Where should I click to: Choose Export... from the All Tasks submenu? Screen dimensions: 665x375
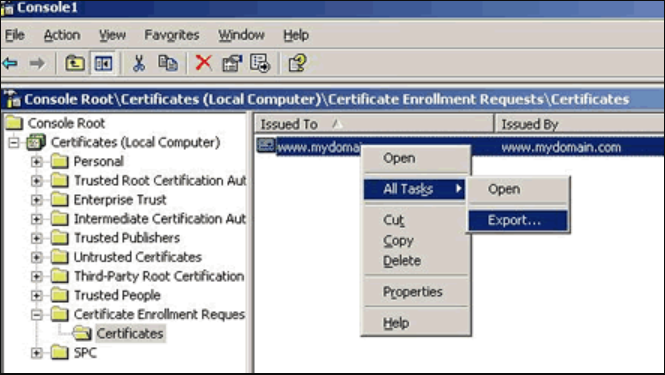(518, 220)
